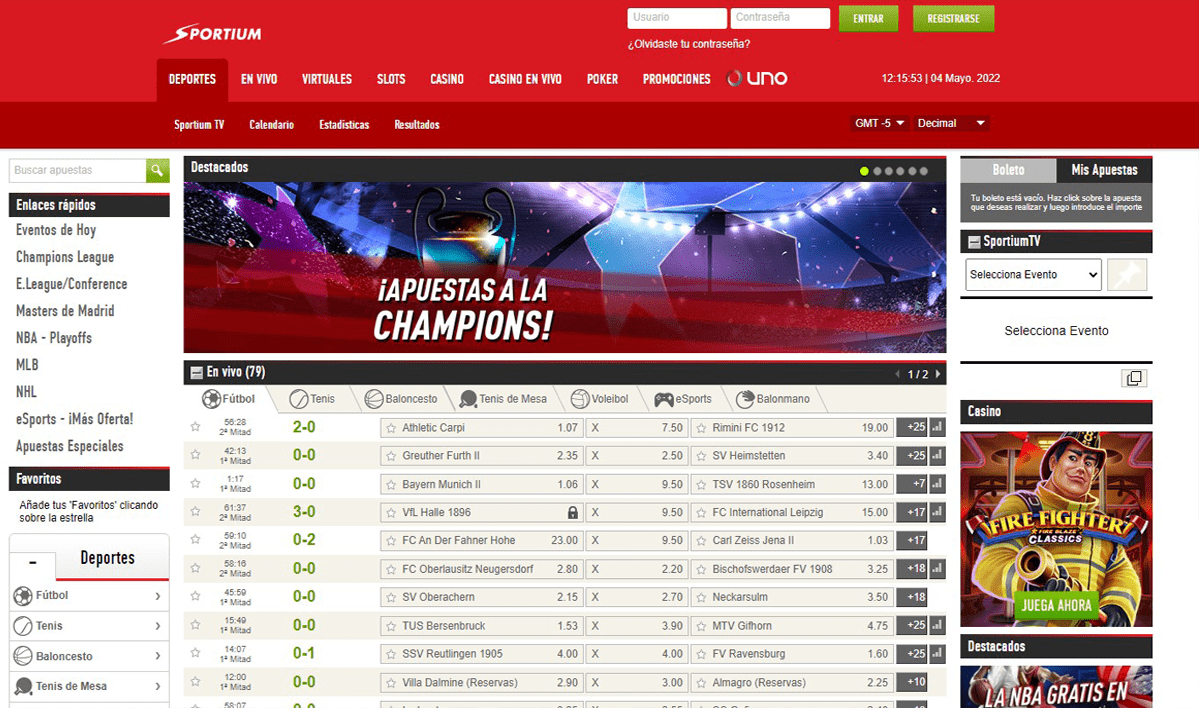Open stats chart icon for VfL Halle 1896 match
Screen dimensions: 1199x708
click(937, 512)
